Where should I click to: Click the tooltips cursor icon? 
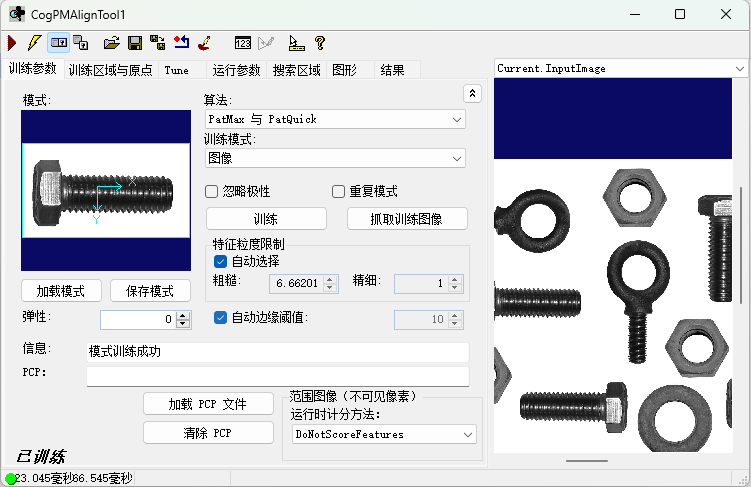click(x=296, y=43)
